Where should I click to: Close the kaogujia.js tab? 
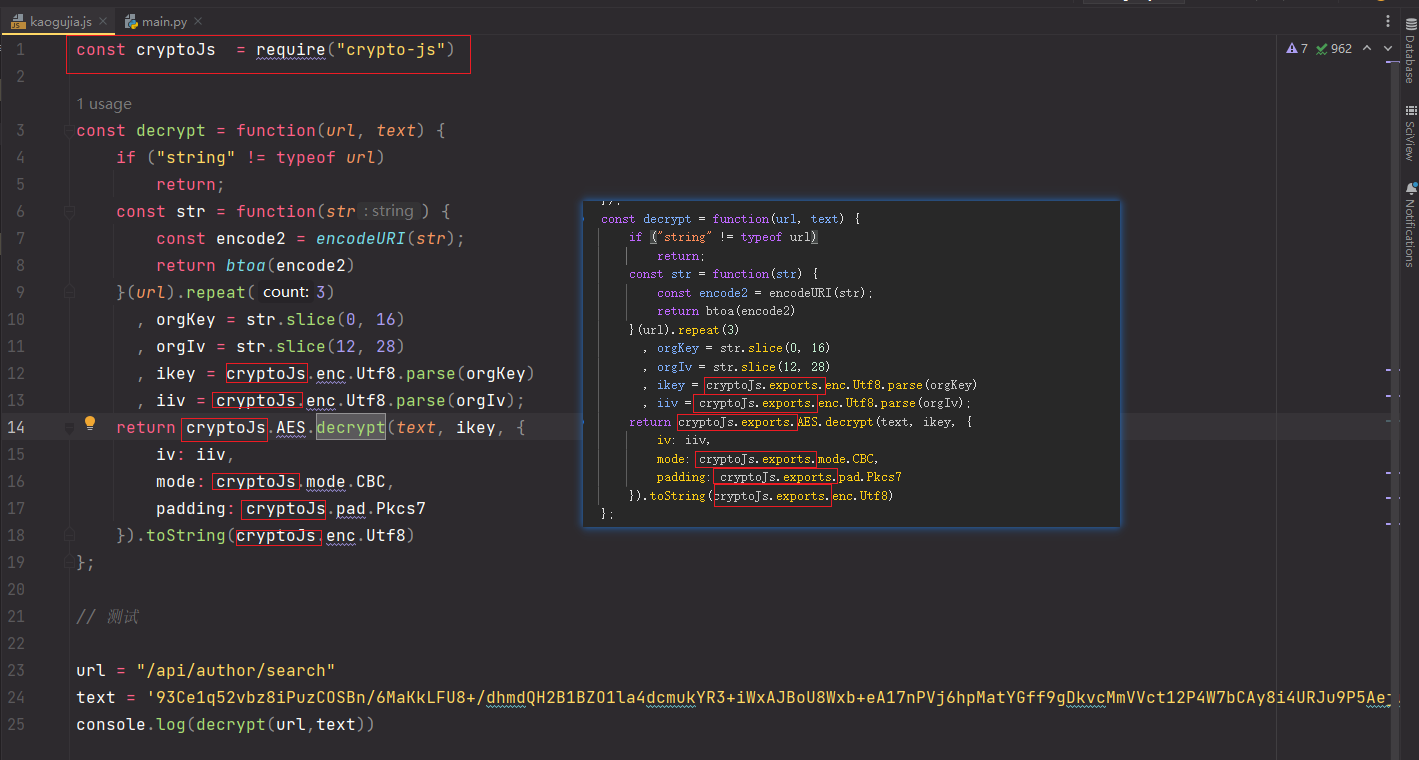[102, 21]
